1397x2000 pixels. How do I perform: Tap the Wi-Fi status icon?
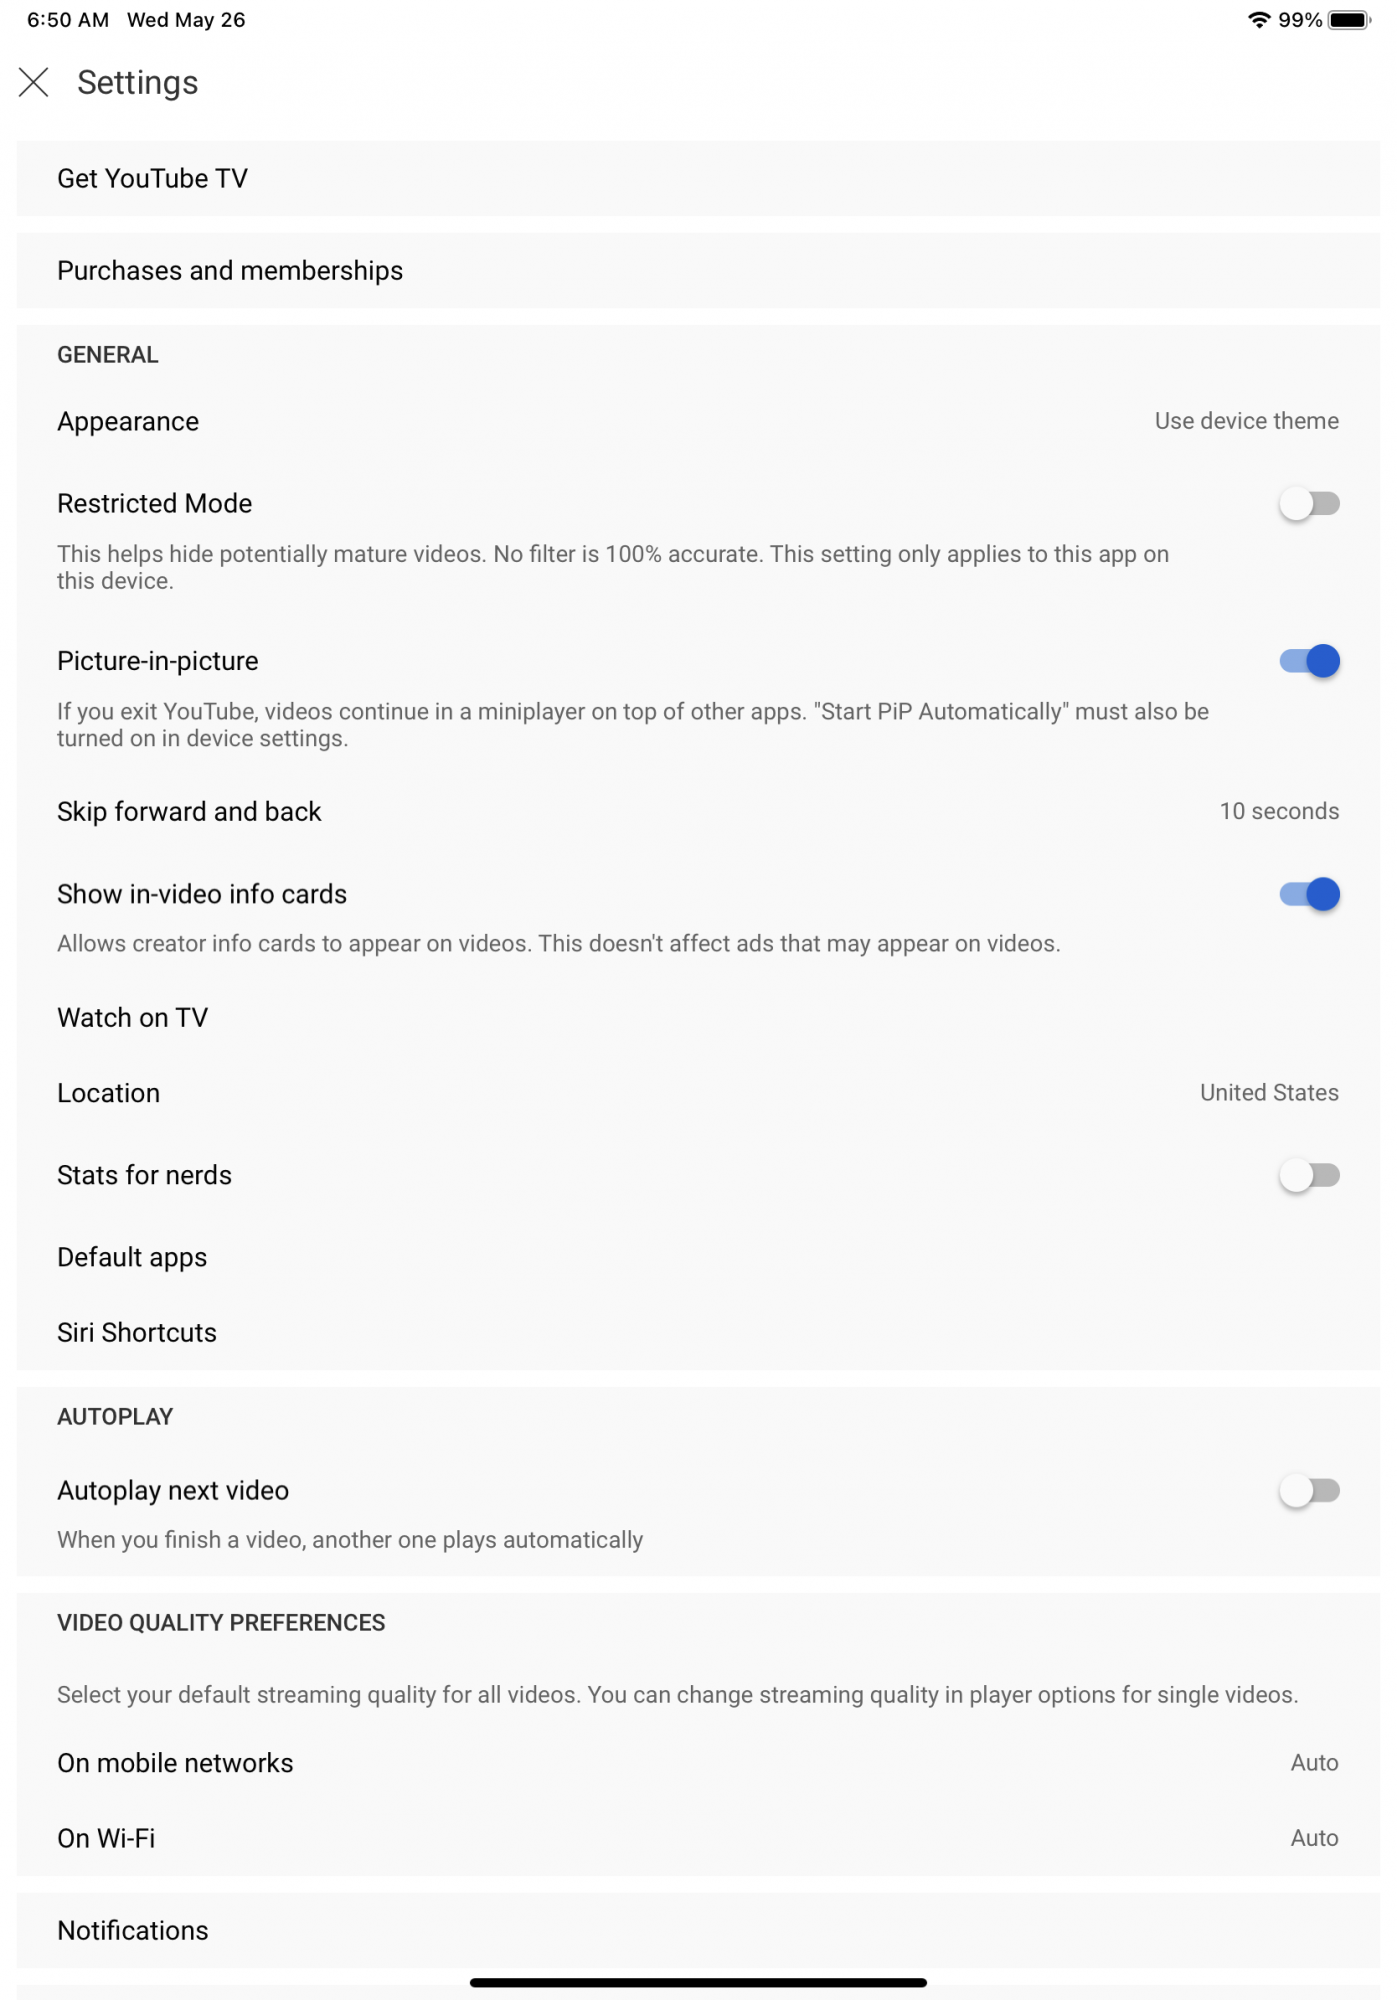coord(1258,20)
